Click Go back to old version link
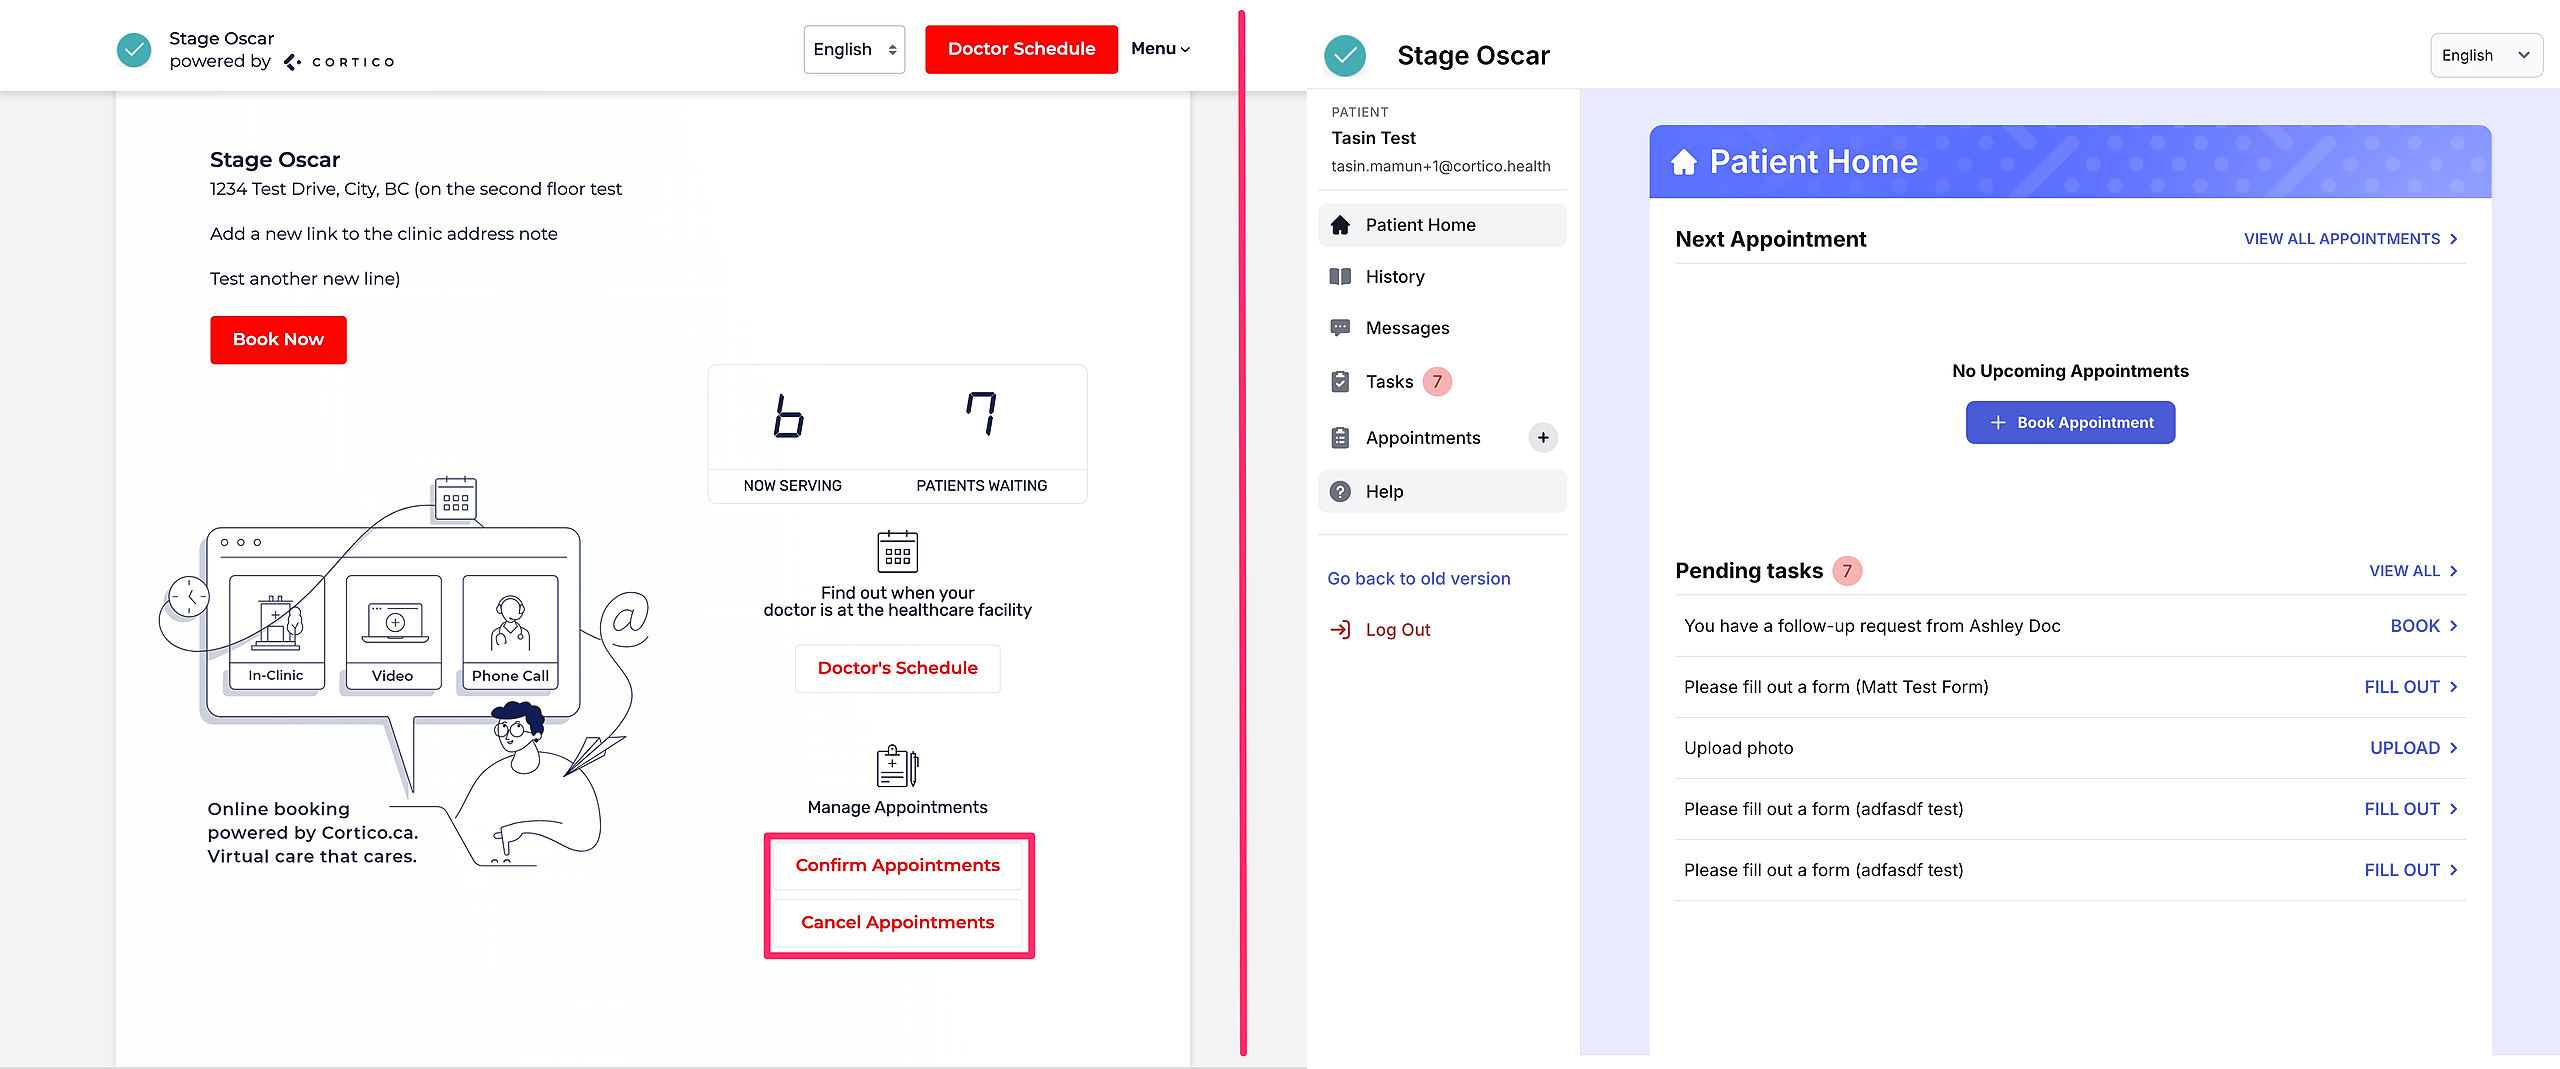The image size is (2560, 1069). (1418, 579)
